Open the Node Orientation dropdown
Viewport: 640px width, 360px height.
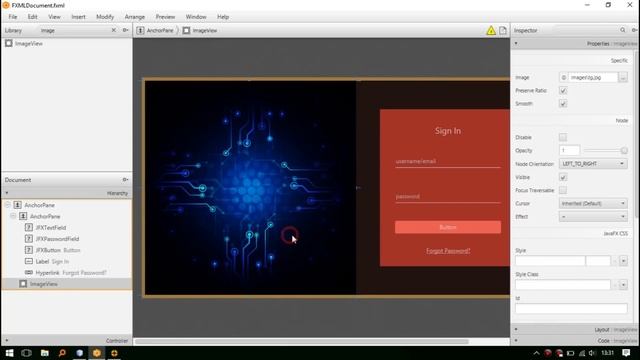click(593, 164)
